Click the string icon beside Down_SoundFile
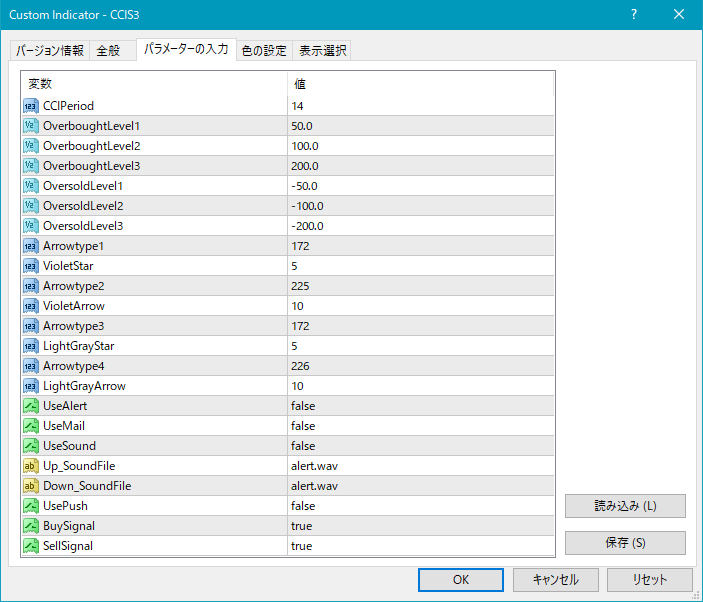Viewport: 703px width, 602px height. point(30,486)
